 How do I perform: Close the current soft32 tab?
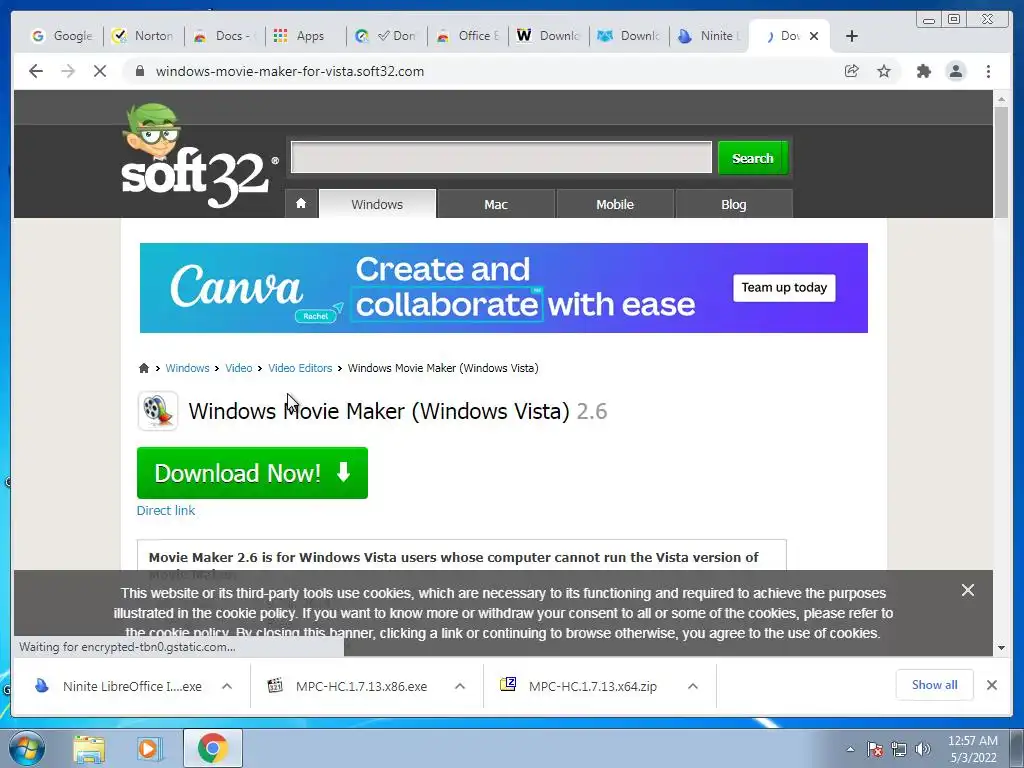click(x=814, y=36)
